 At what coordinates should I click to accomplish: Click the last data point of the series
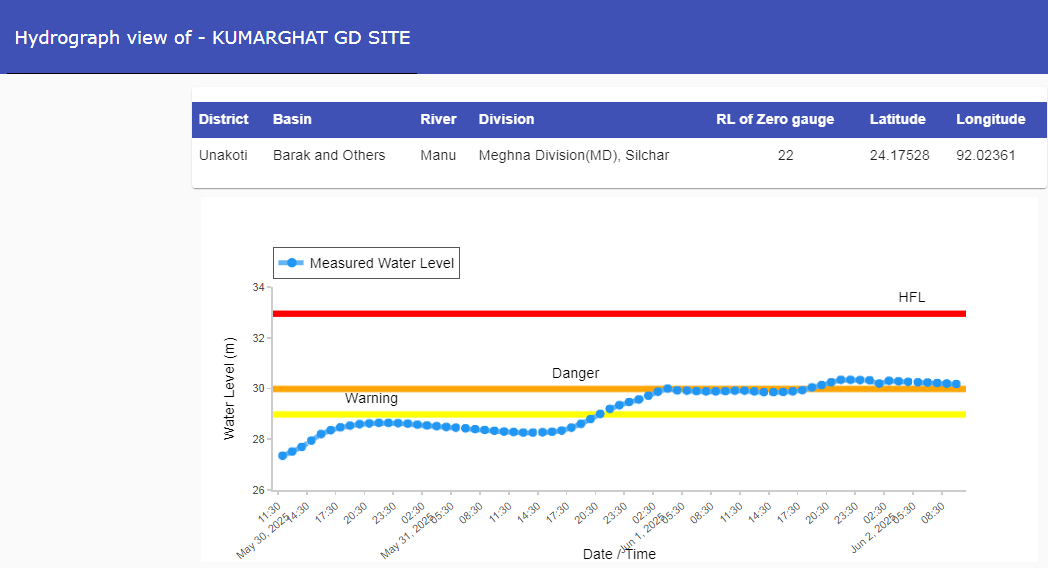[x=956, y=384]
